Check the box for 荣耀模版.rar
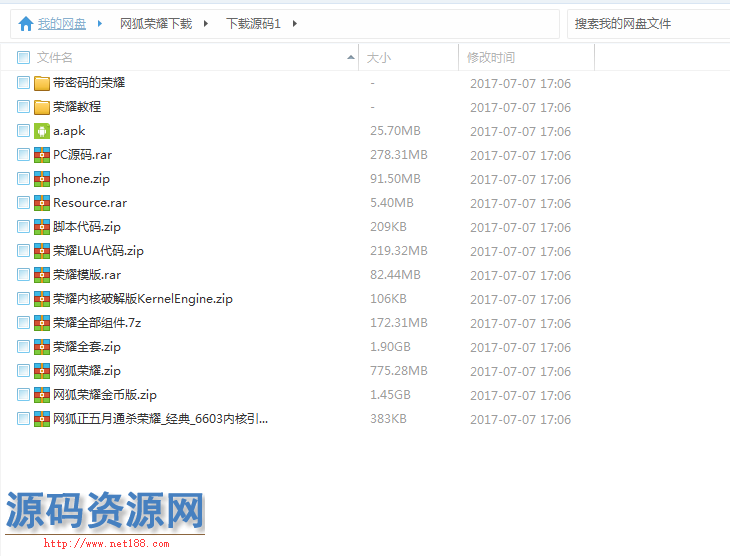730x556 pixels. point(23,275)
